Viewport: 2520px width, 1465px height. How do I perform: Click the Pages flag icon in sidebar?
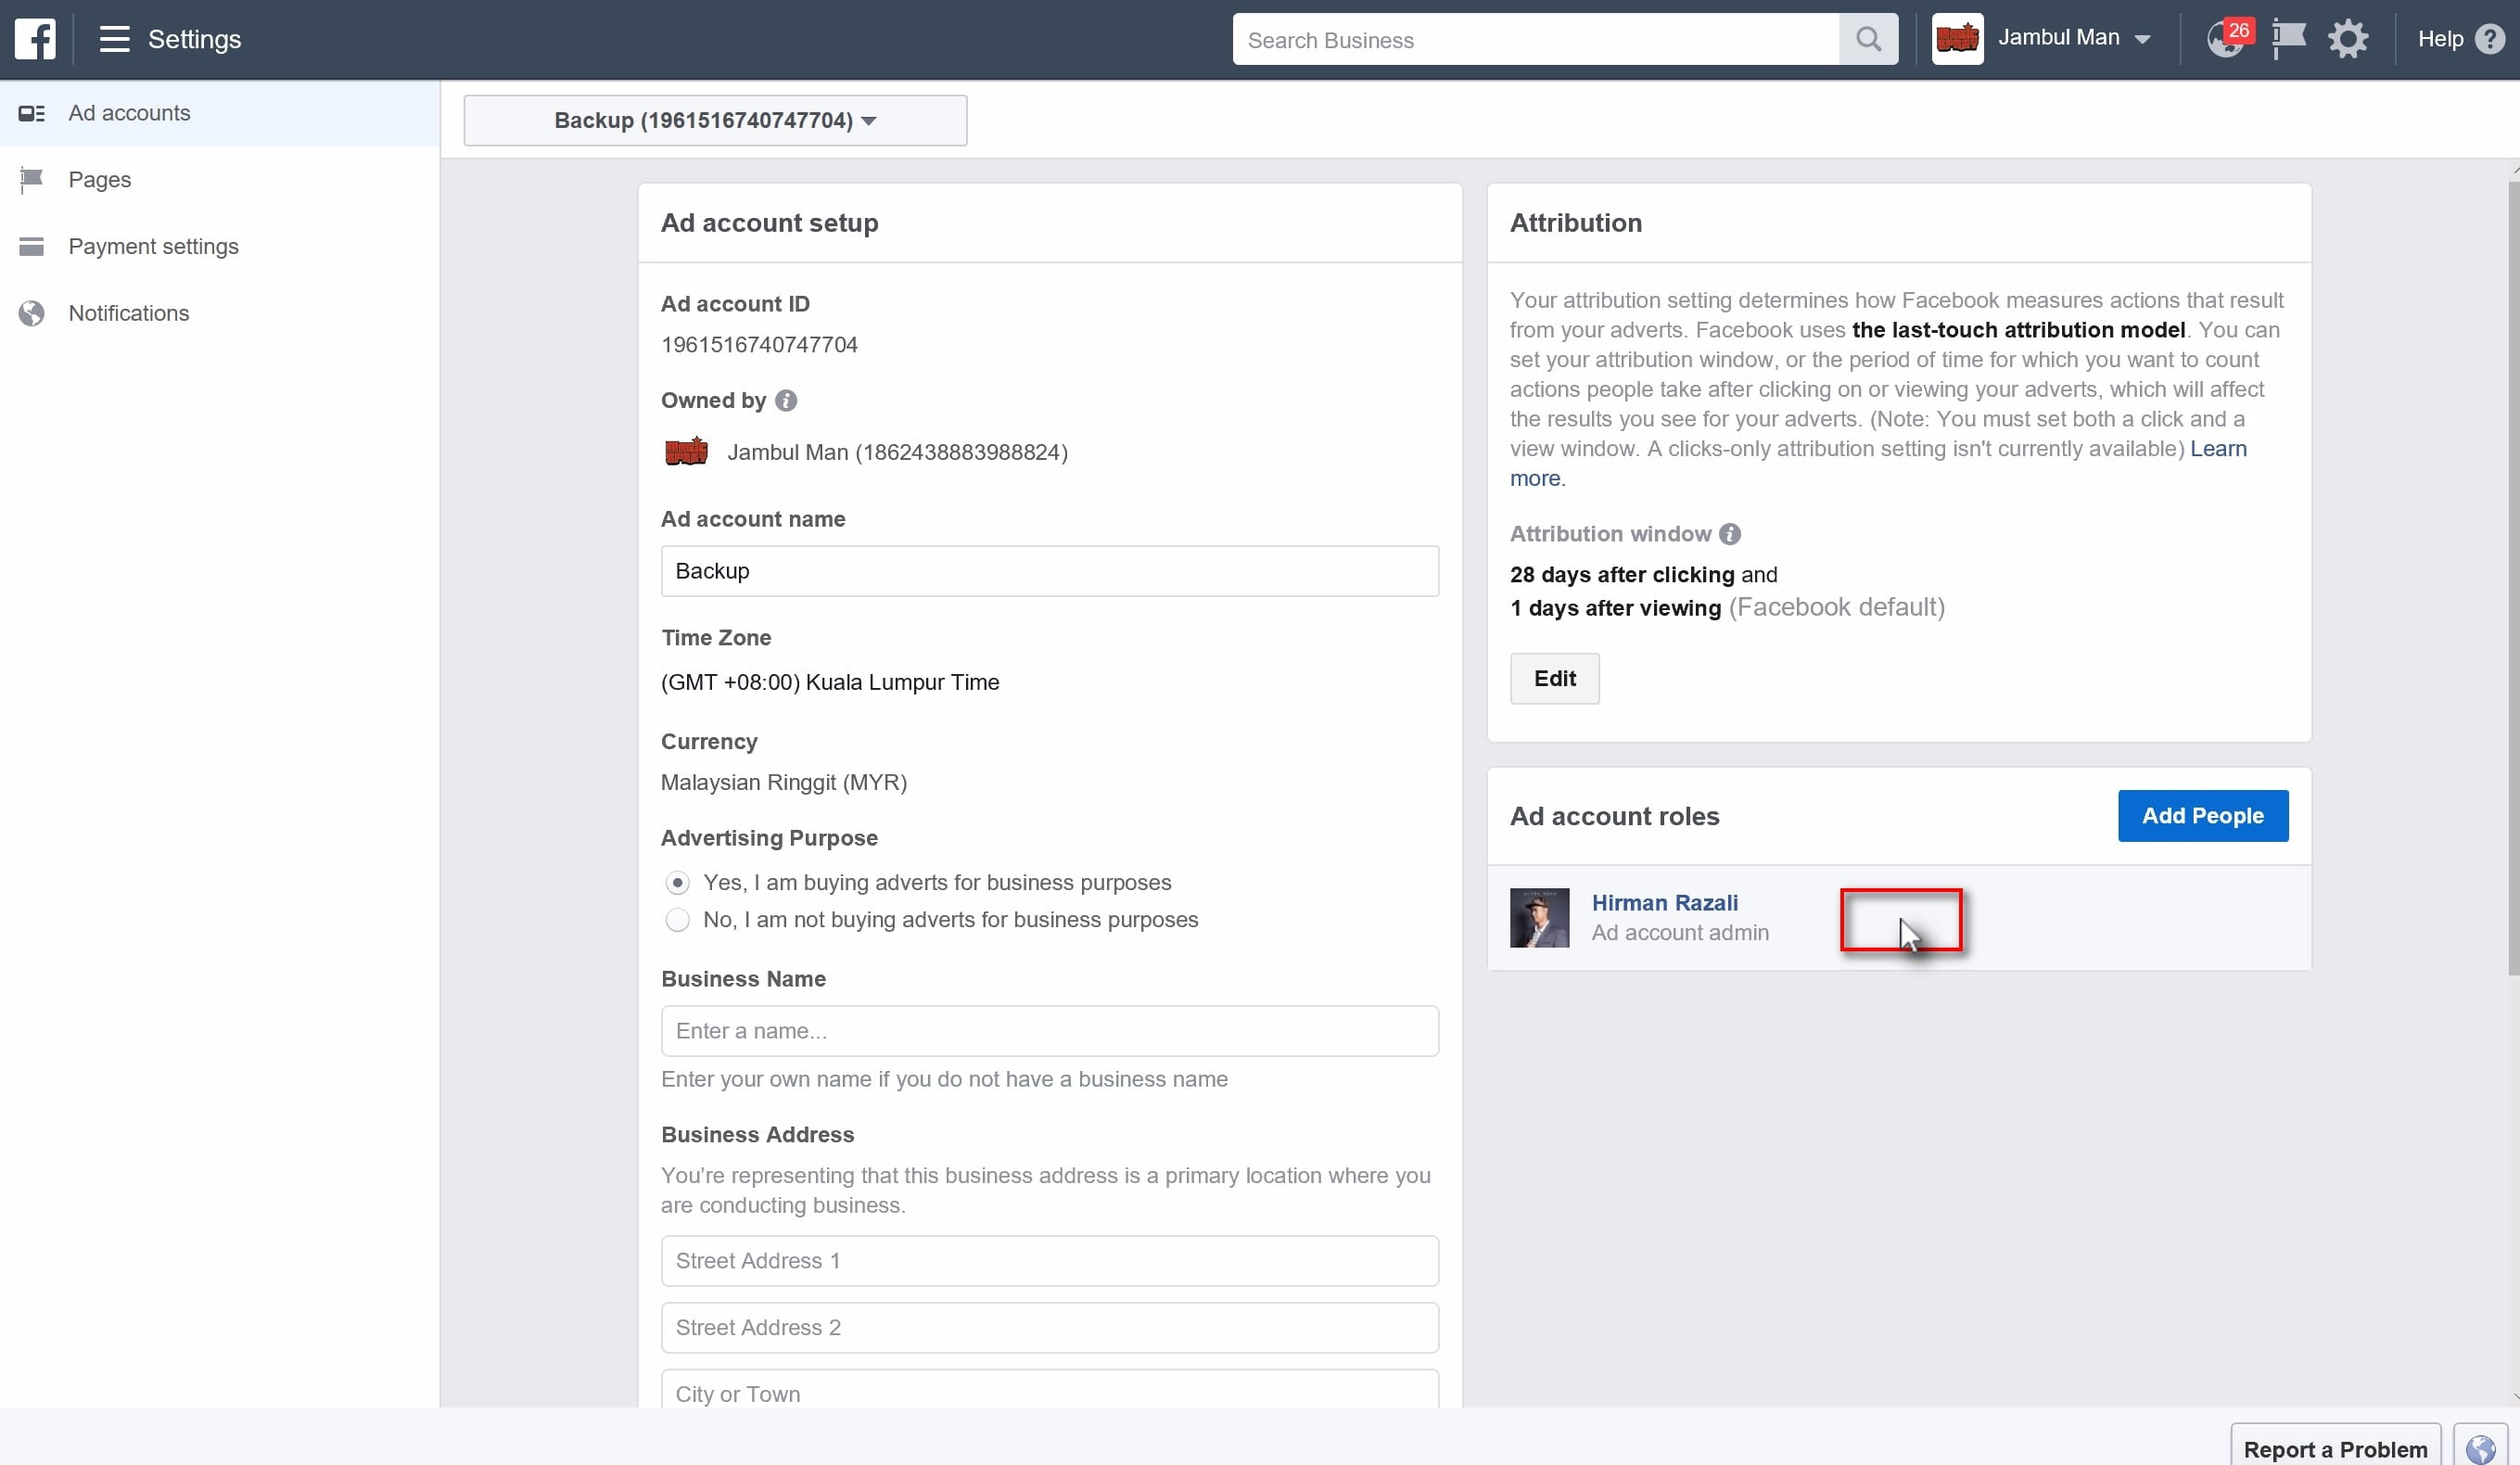[x=32, y=180]
